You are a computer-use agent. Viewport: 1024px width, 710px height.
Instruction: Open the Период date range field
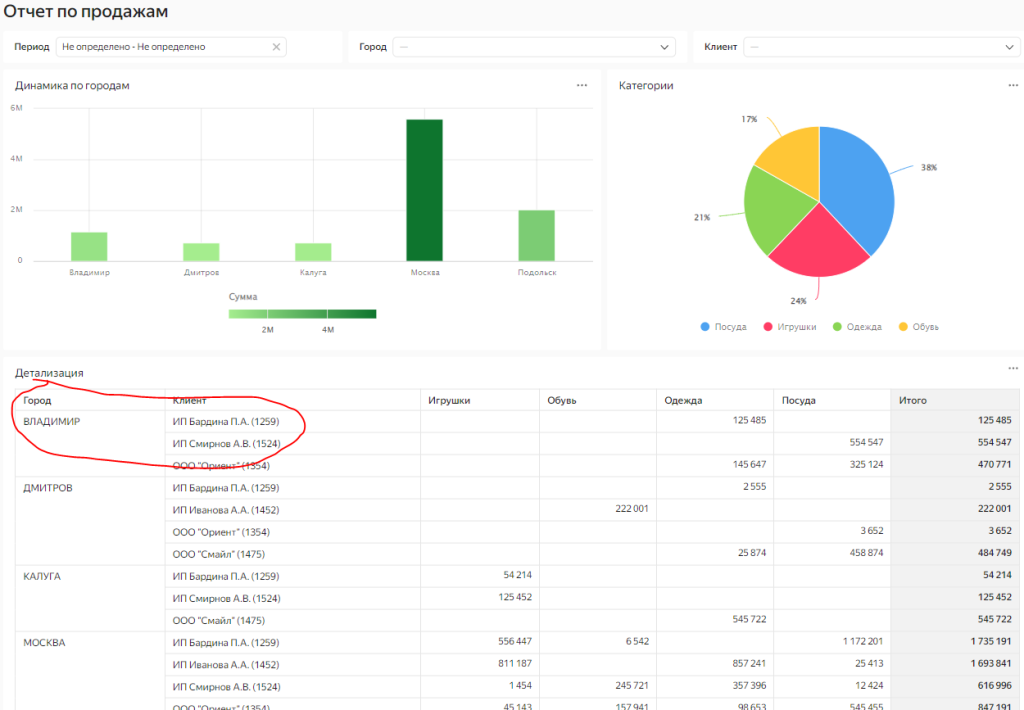coord(171,47)
